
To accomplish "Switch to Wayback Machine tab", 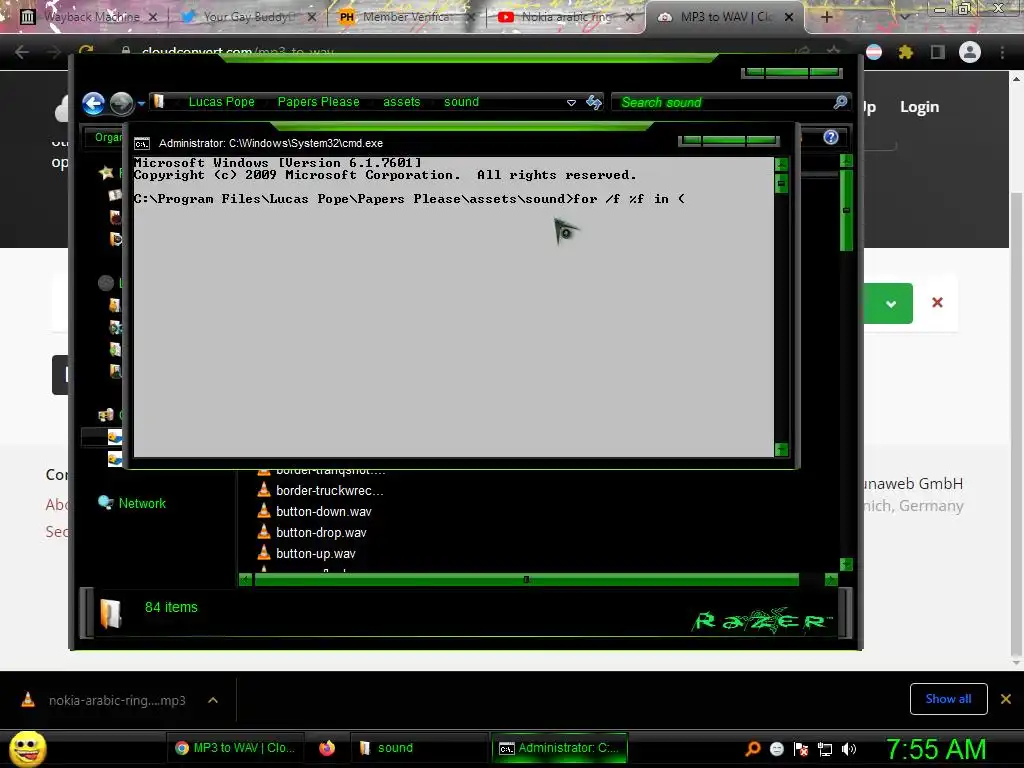I will [89, 16].
